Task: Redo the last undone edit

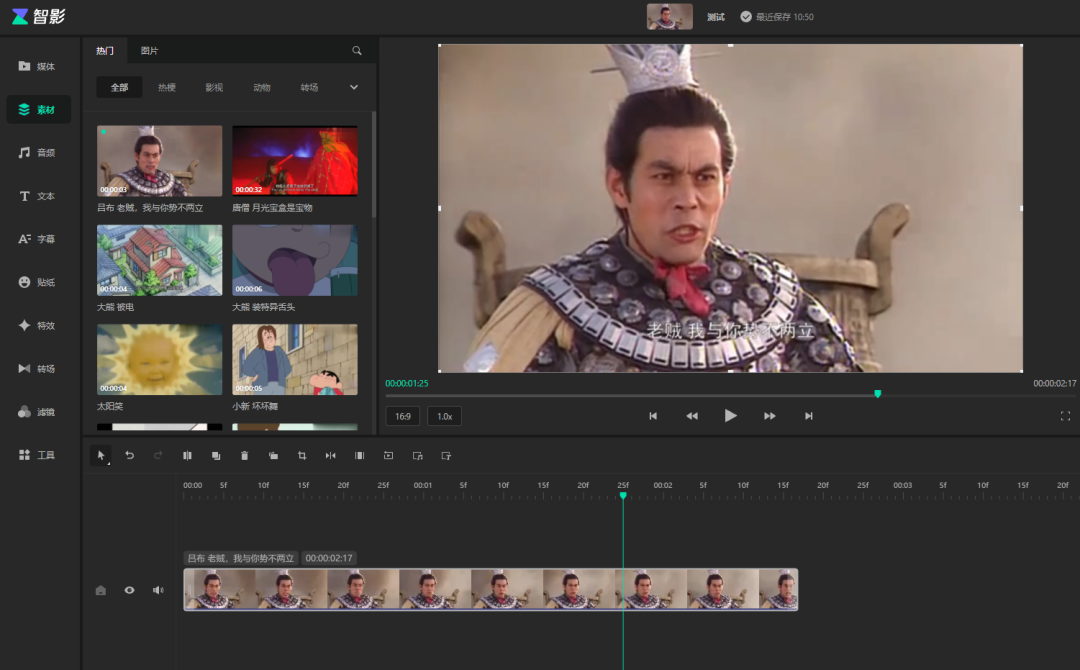Action: click(x=158, y=455)
